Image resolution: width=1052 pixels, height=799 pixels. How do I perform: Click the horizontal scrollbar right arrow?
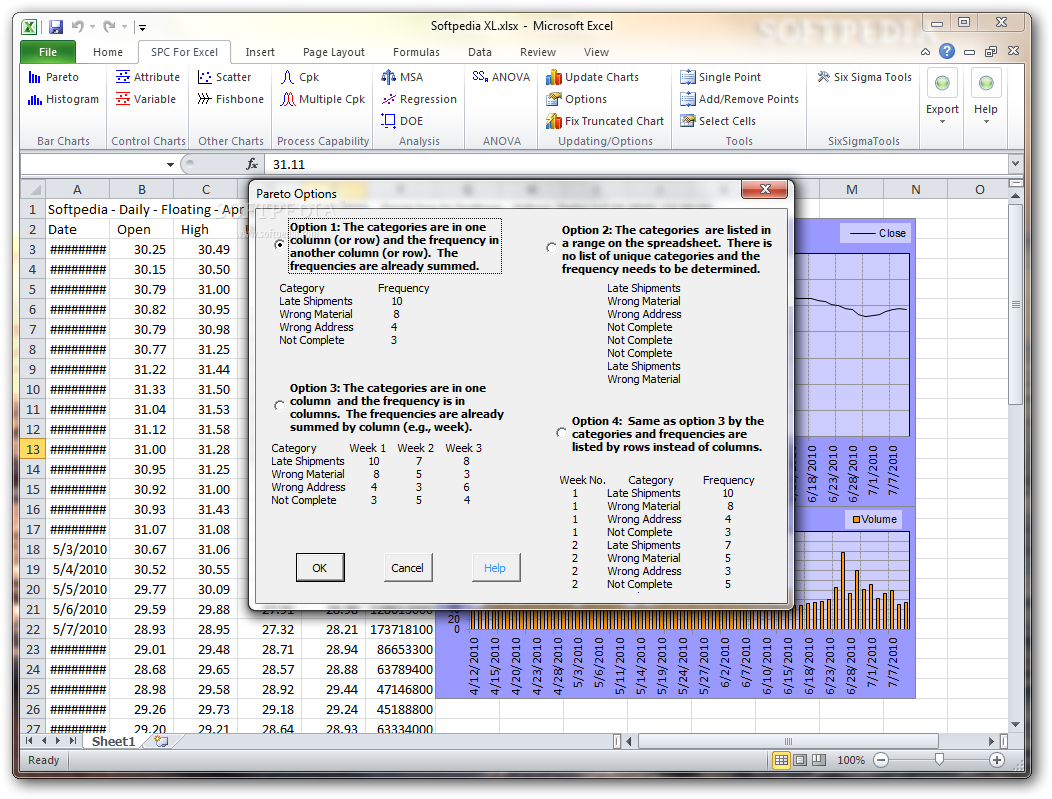click(991, 741)
